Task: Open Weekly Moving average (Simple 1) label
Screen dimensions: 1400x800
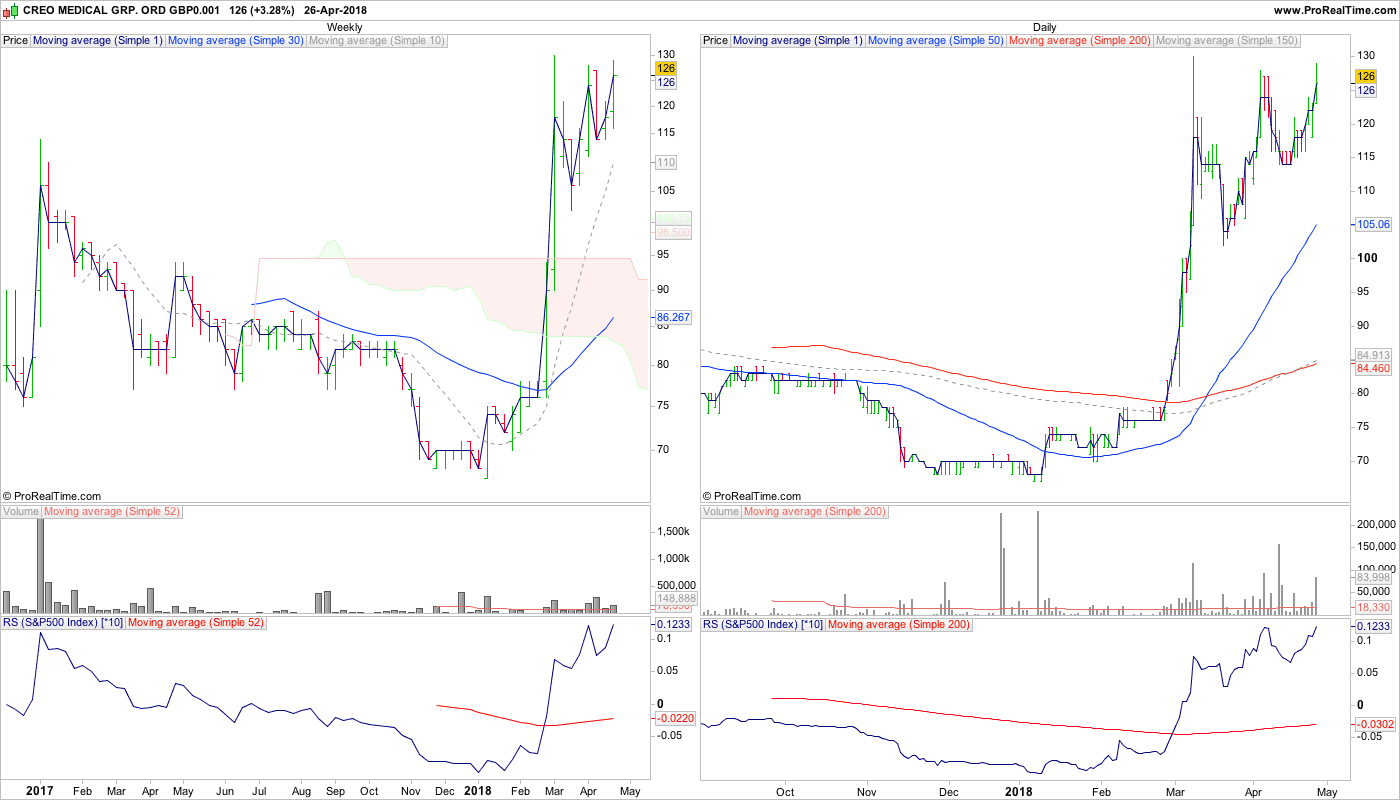Action: 97,41
